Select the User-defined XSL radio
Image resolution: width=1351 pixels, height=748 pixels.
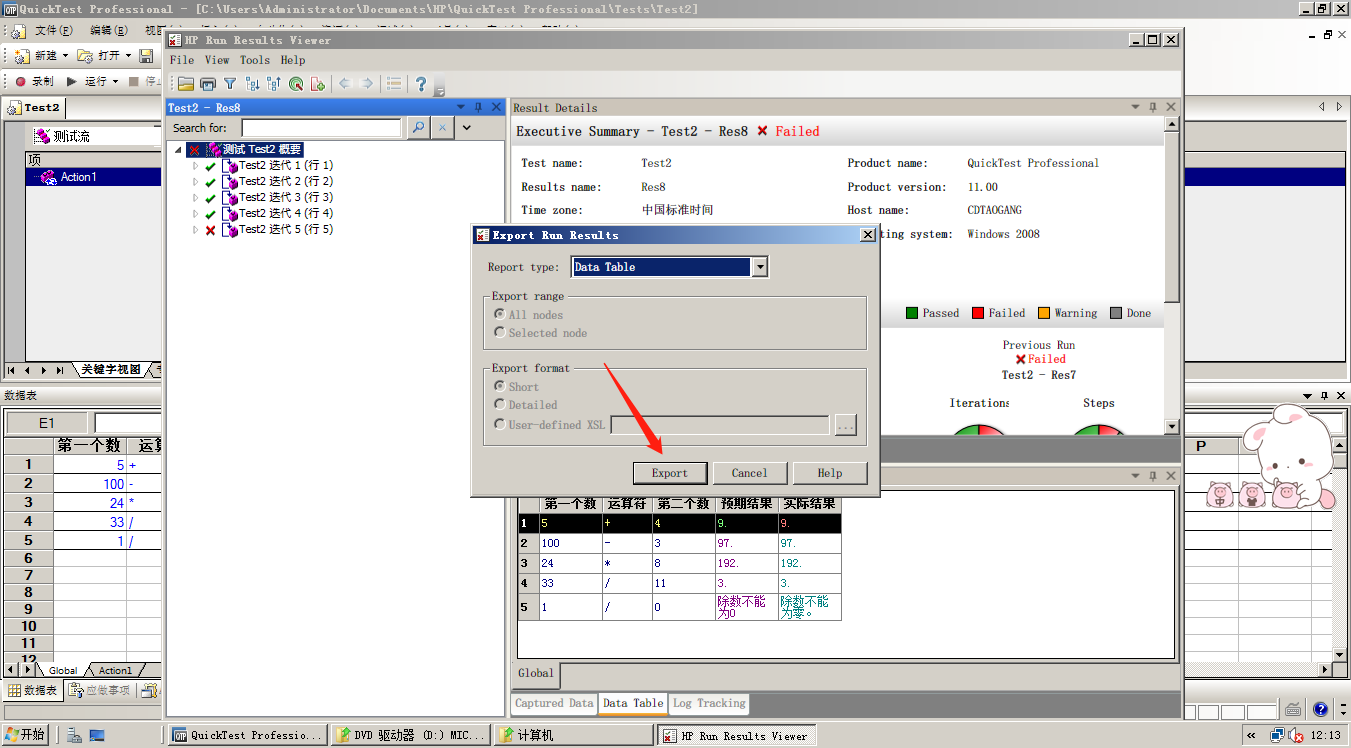coord(500,424)
